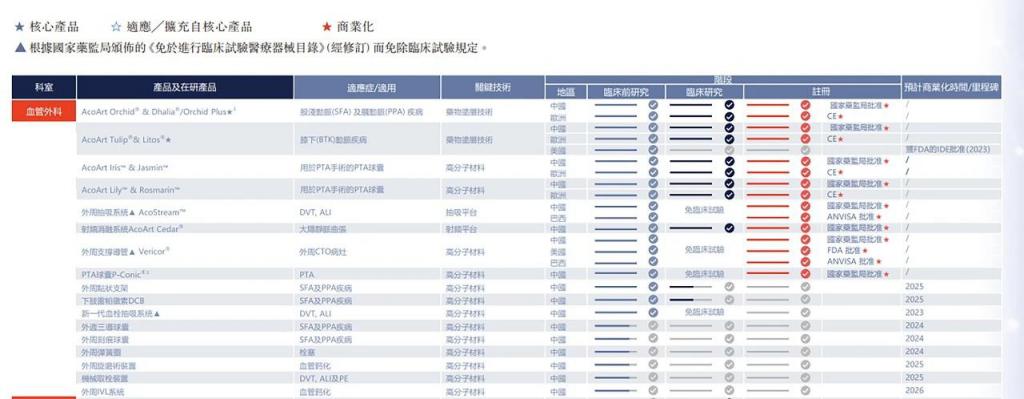Select the 科室 column header
Screen dimensions: 1024x399
point(44,87)
